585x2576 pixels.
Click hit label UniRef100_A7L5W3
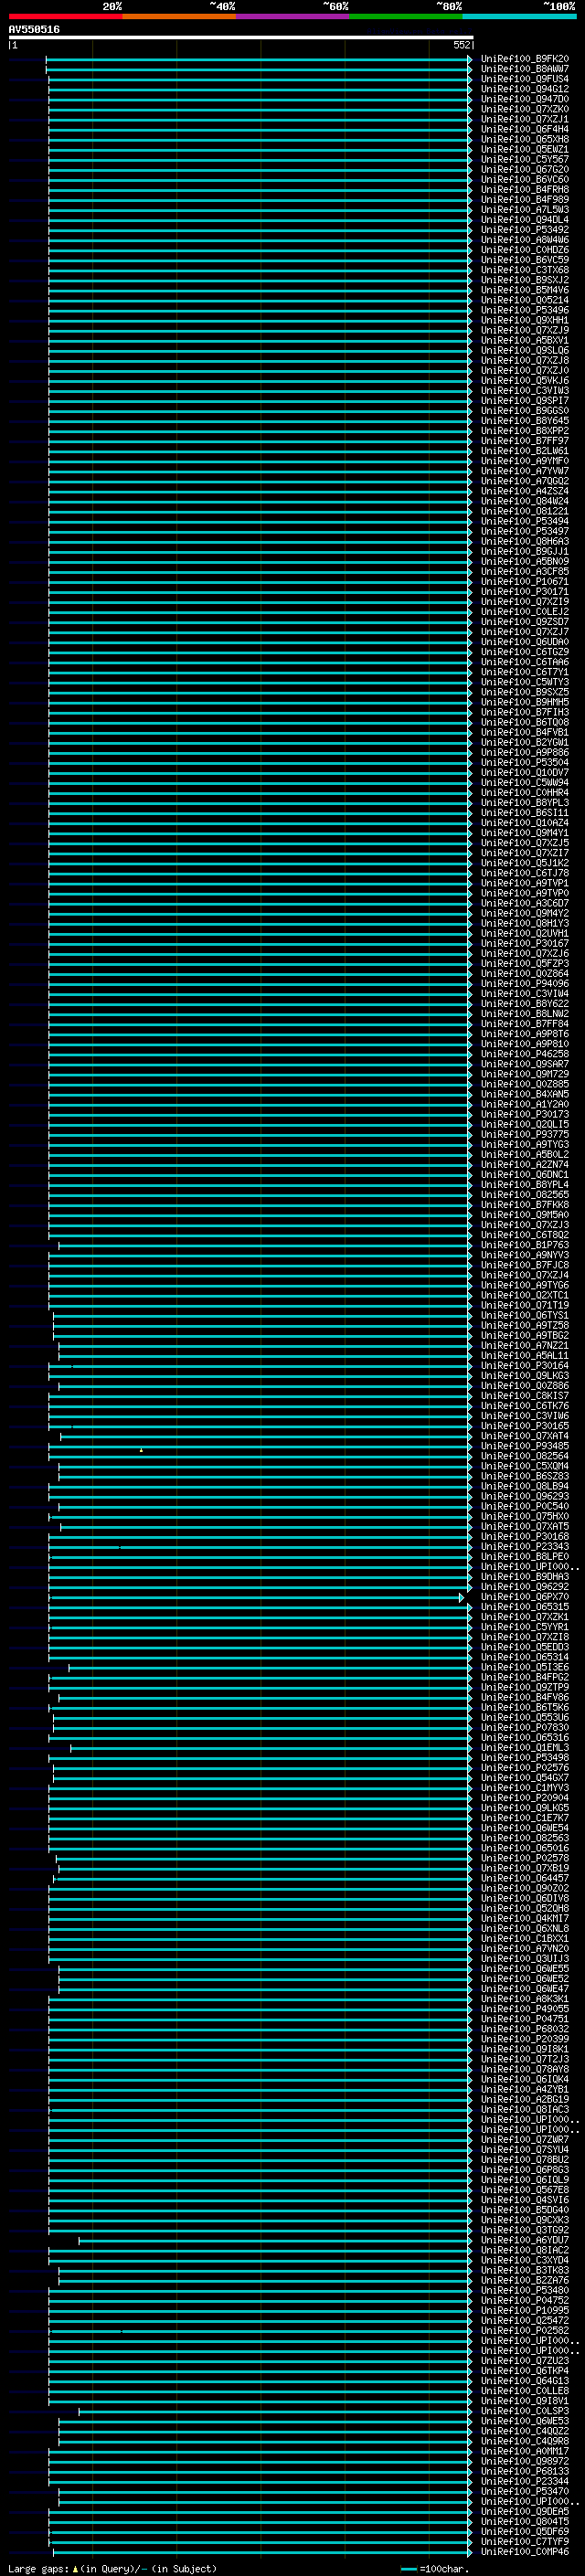point(524,209)
